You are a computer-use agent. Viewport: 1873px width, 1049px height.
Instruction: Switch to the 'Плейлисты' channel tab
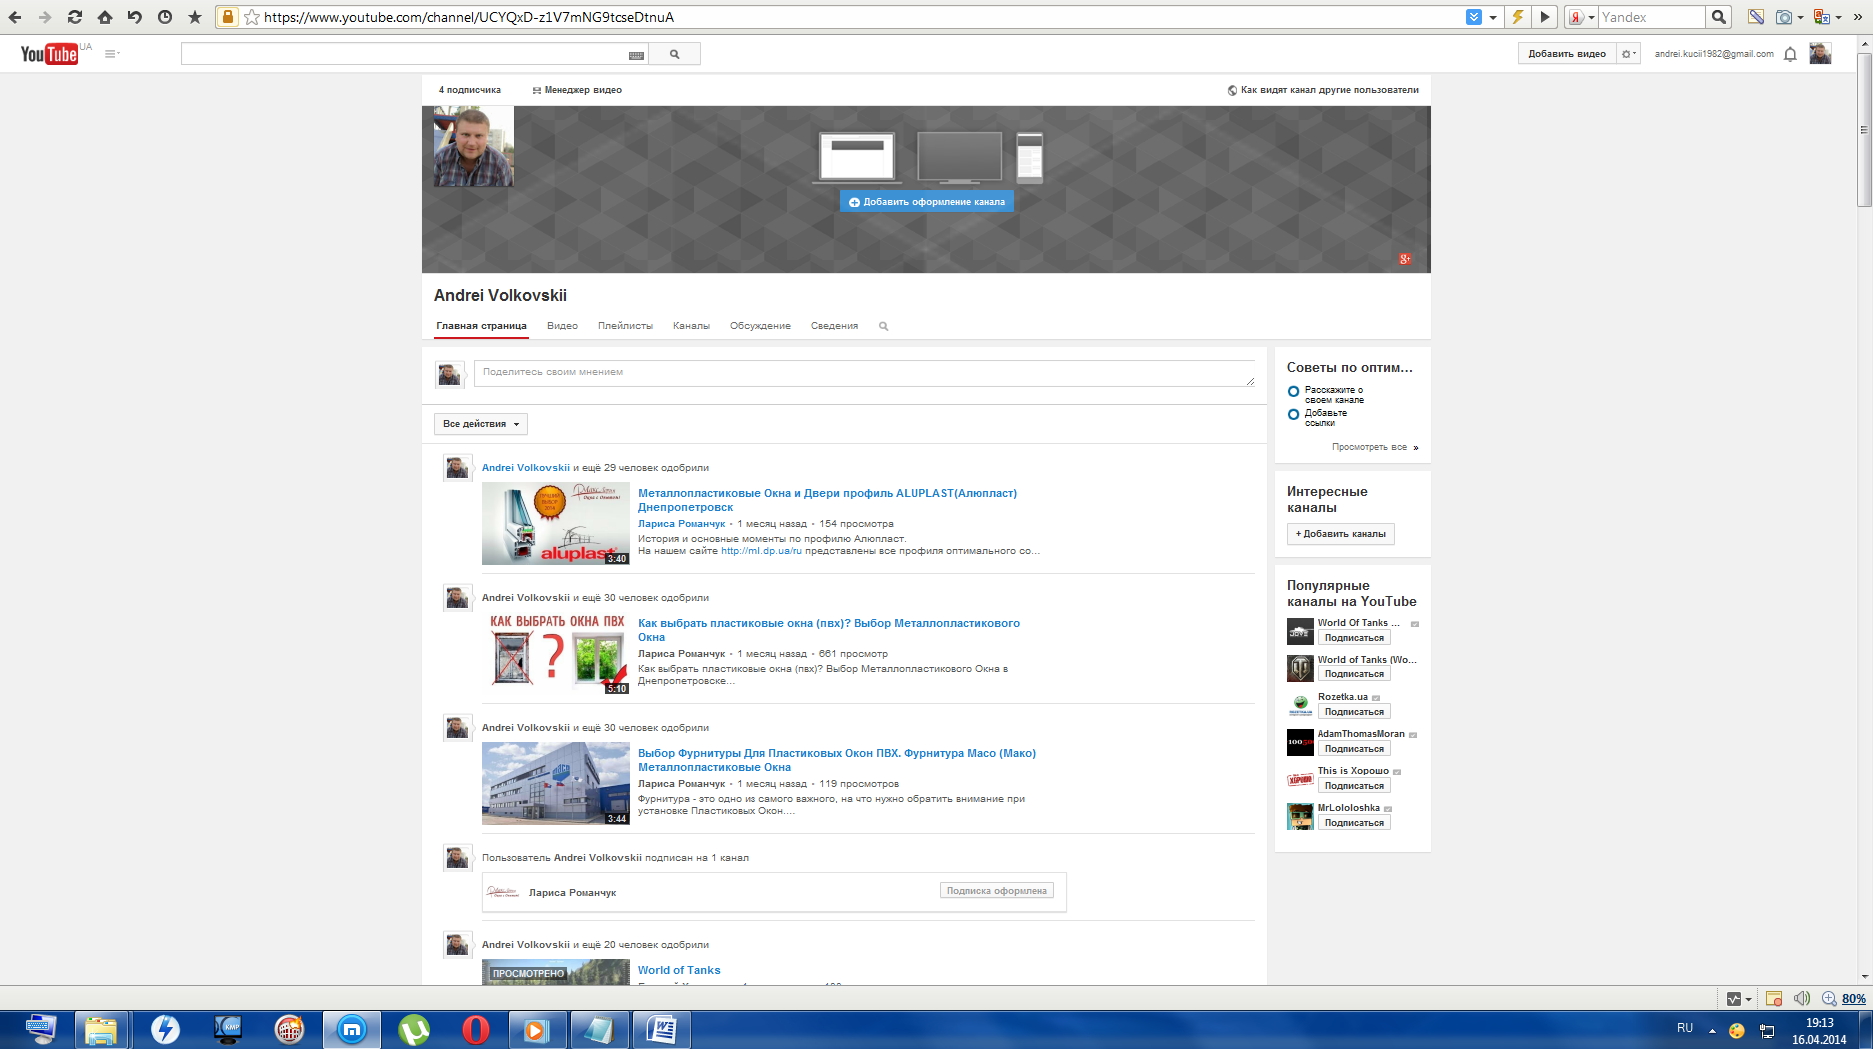[625, 326]
